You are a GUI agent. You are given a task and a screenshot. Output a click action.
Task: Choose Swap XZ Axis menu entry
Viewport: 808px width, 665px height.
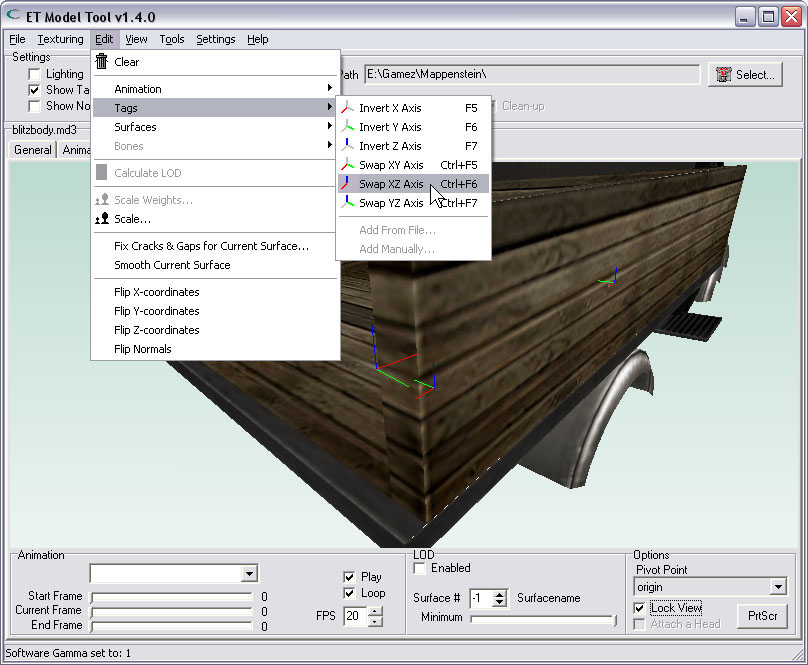pyautogui.click(x=413, y=184)
